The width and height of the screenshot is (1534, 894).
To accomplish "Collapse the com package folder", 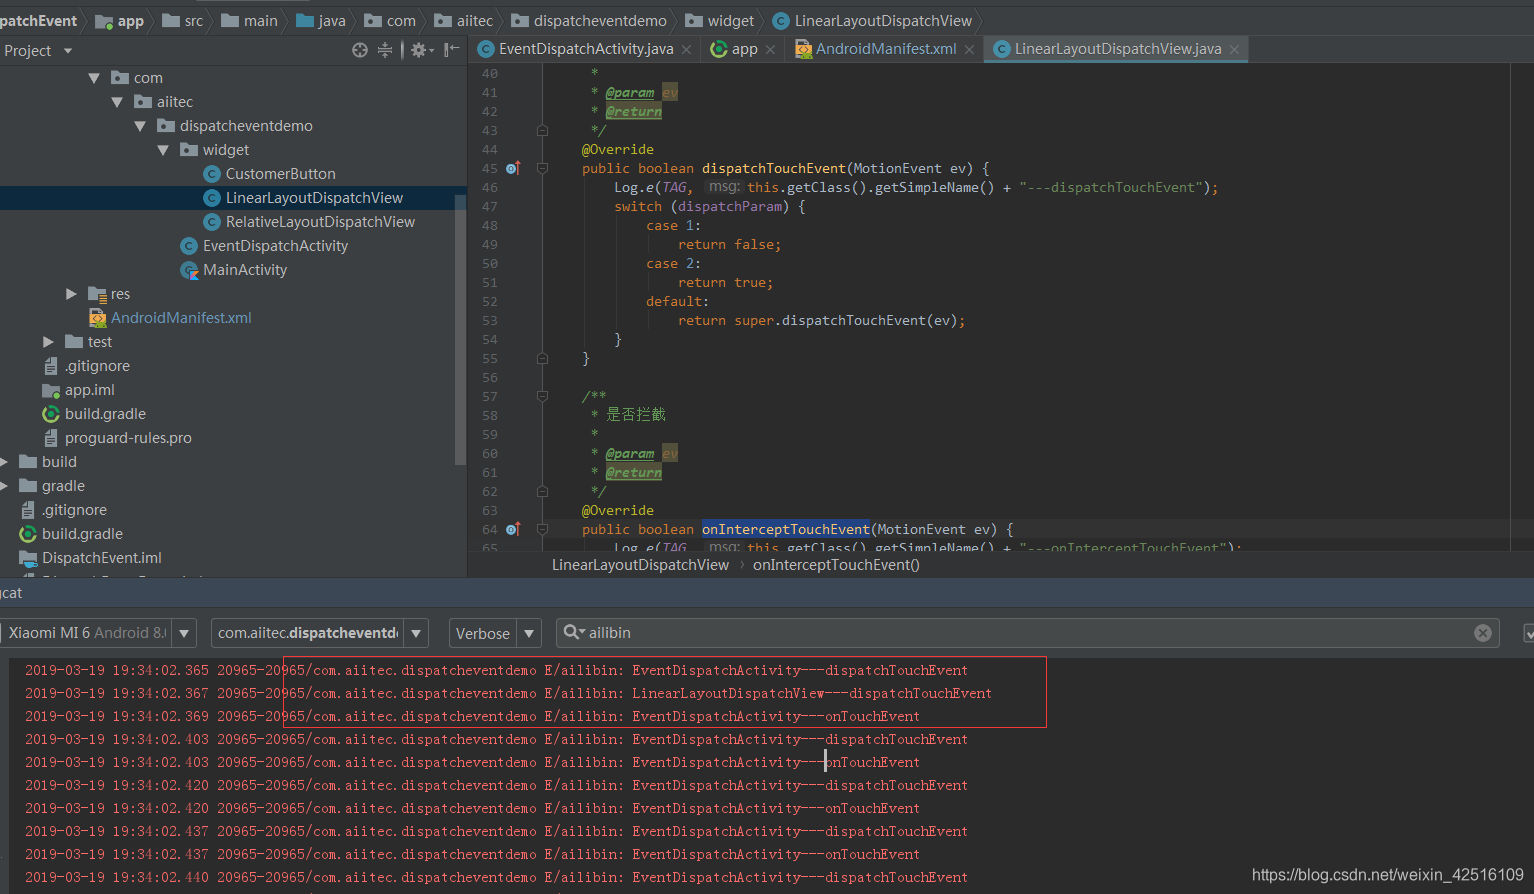I will (94, 77).
